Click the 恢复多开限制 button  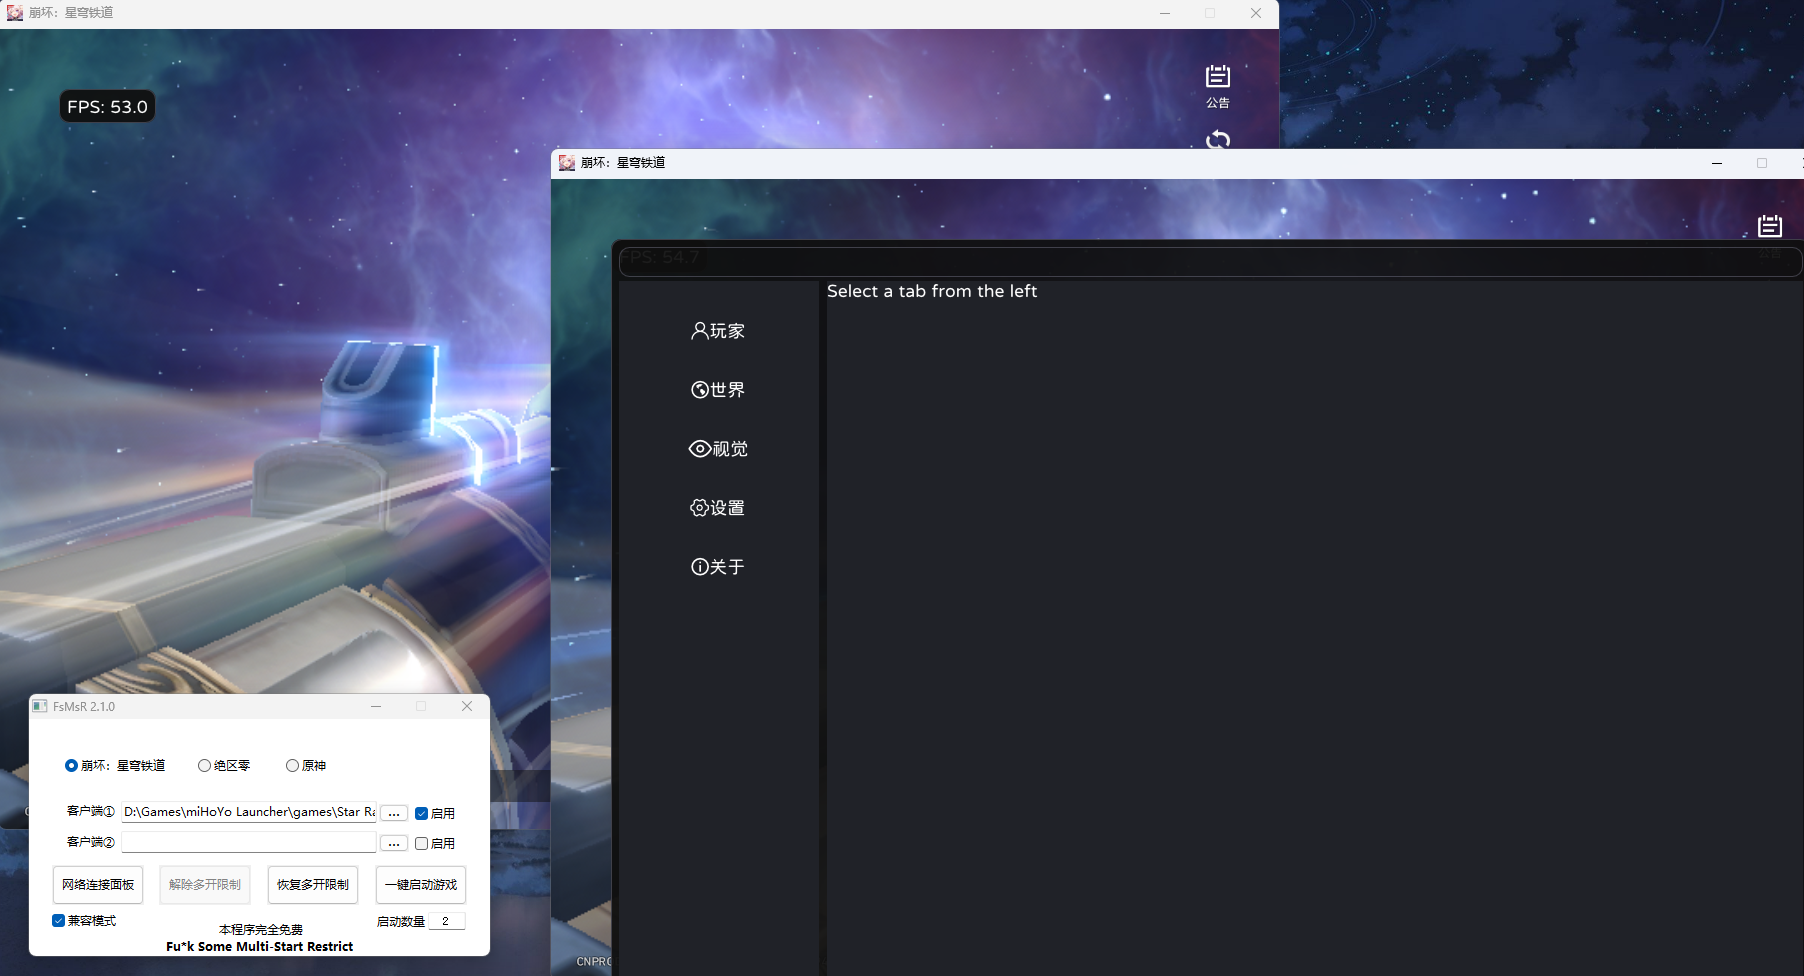point(313,885)
